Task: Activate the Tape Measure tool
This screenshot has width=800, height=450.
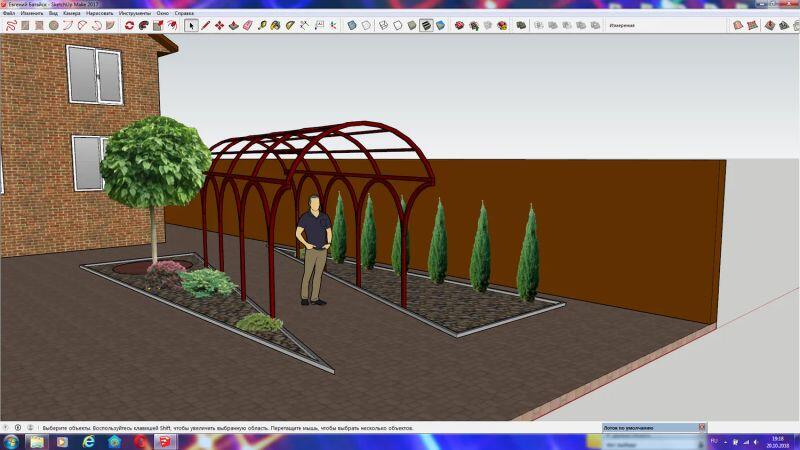Action: click(262, 25)
